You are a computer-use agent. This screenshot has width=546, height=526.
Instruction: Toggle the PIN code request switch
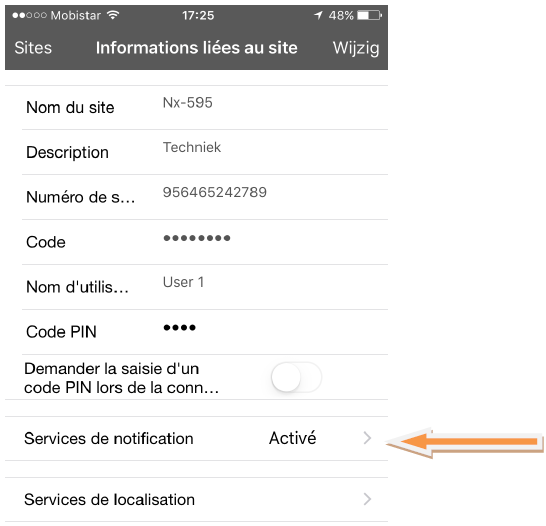click(296, 377)
